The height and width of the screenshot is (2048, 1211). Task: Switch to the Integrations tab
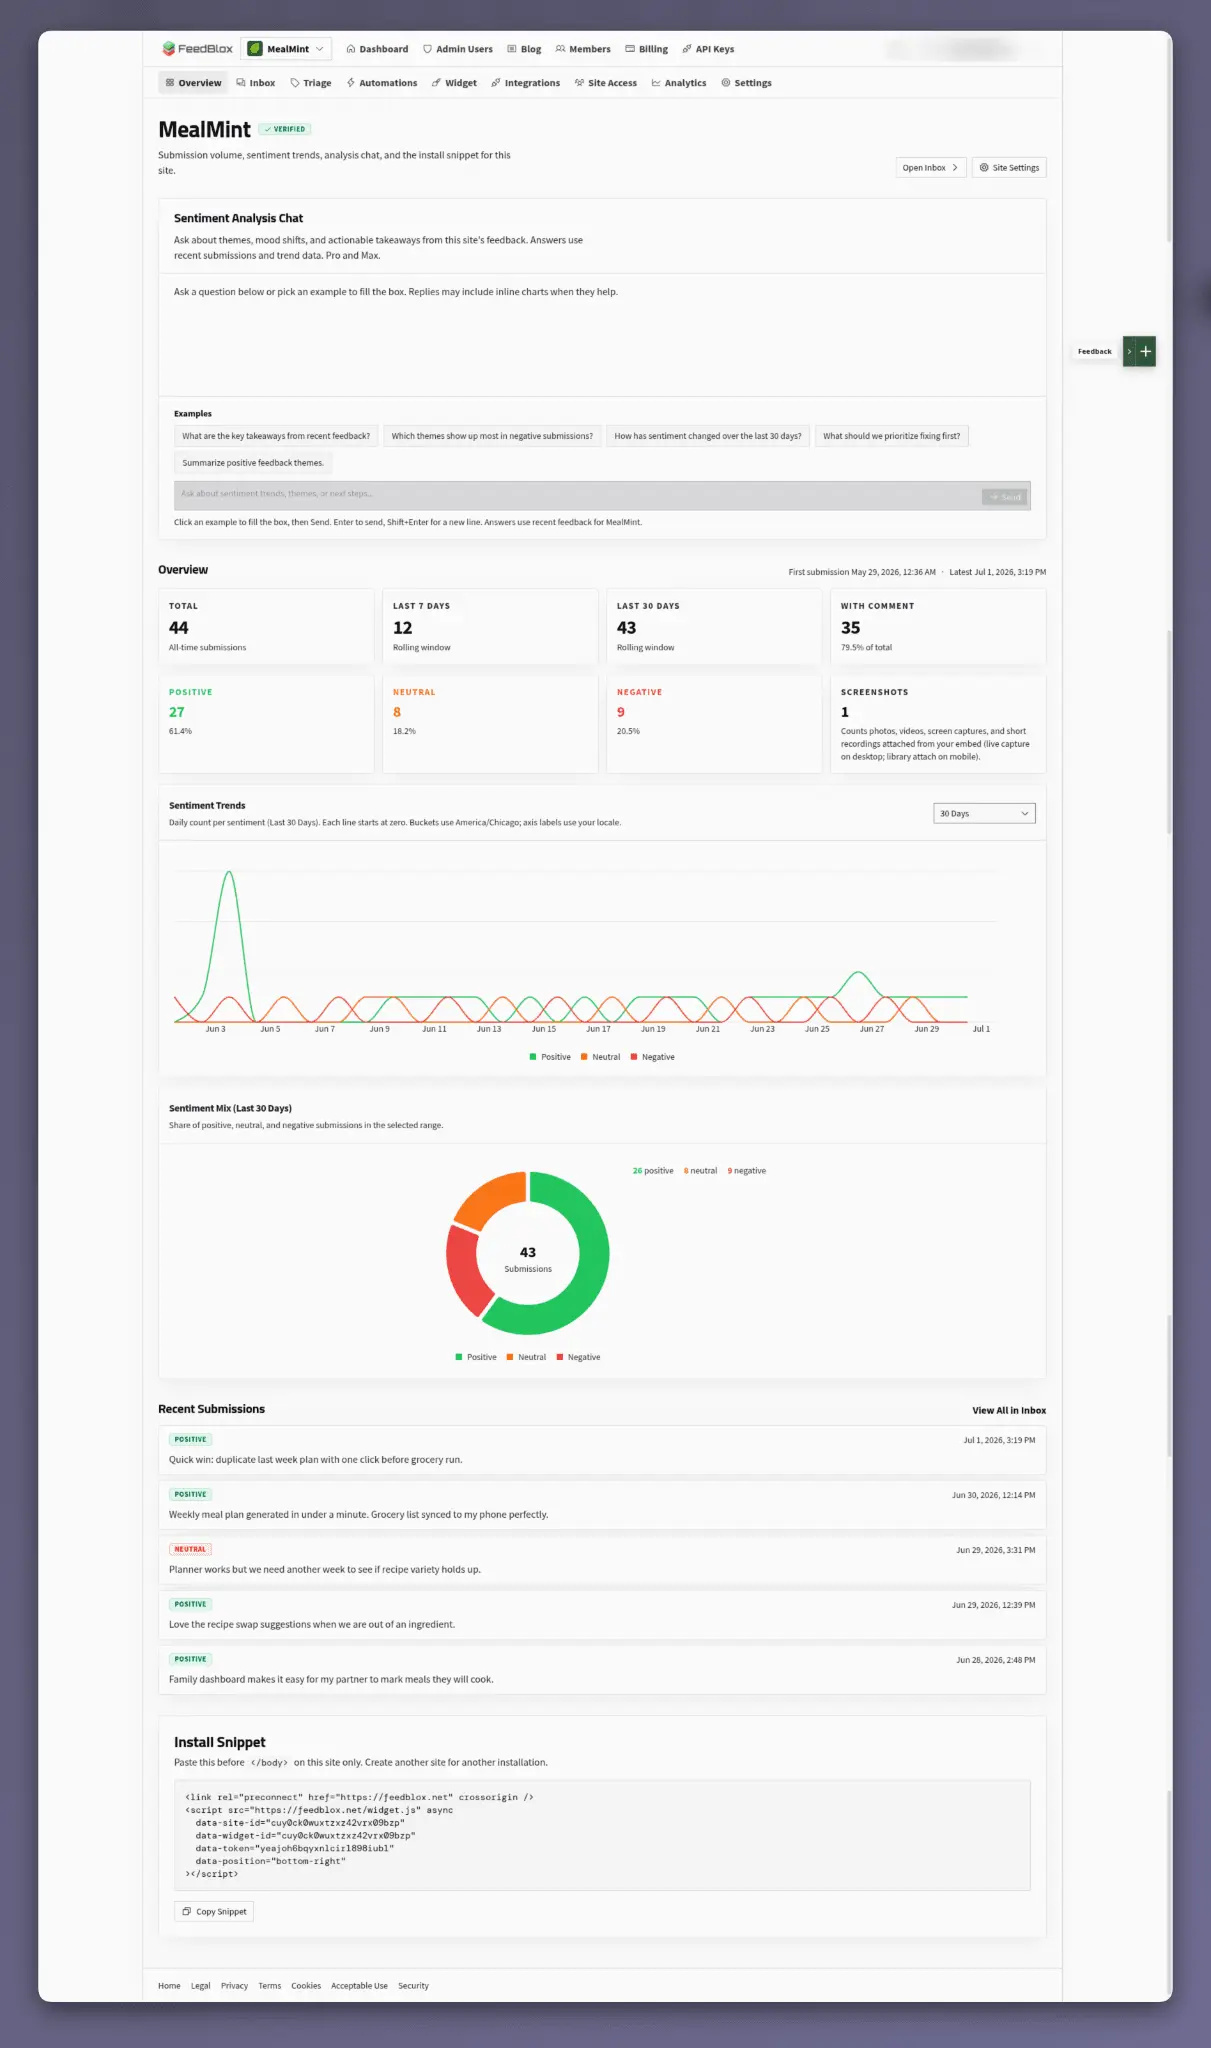526,83
